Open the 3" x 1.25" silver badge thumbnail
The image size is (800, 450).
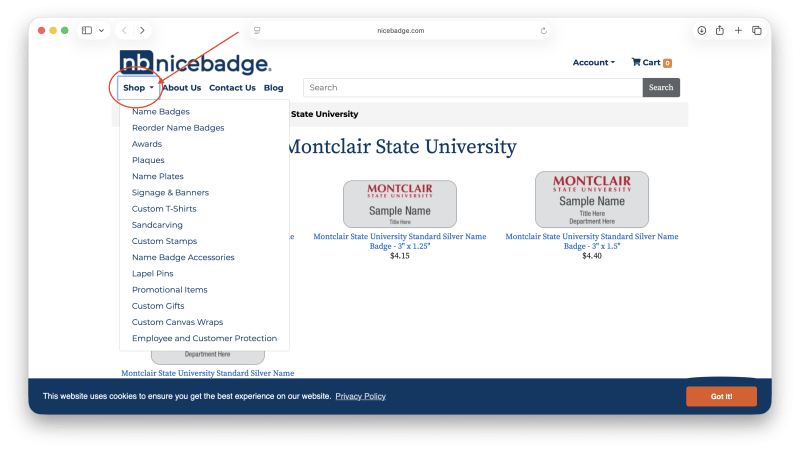tap(399, 204)
